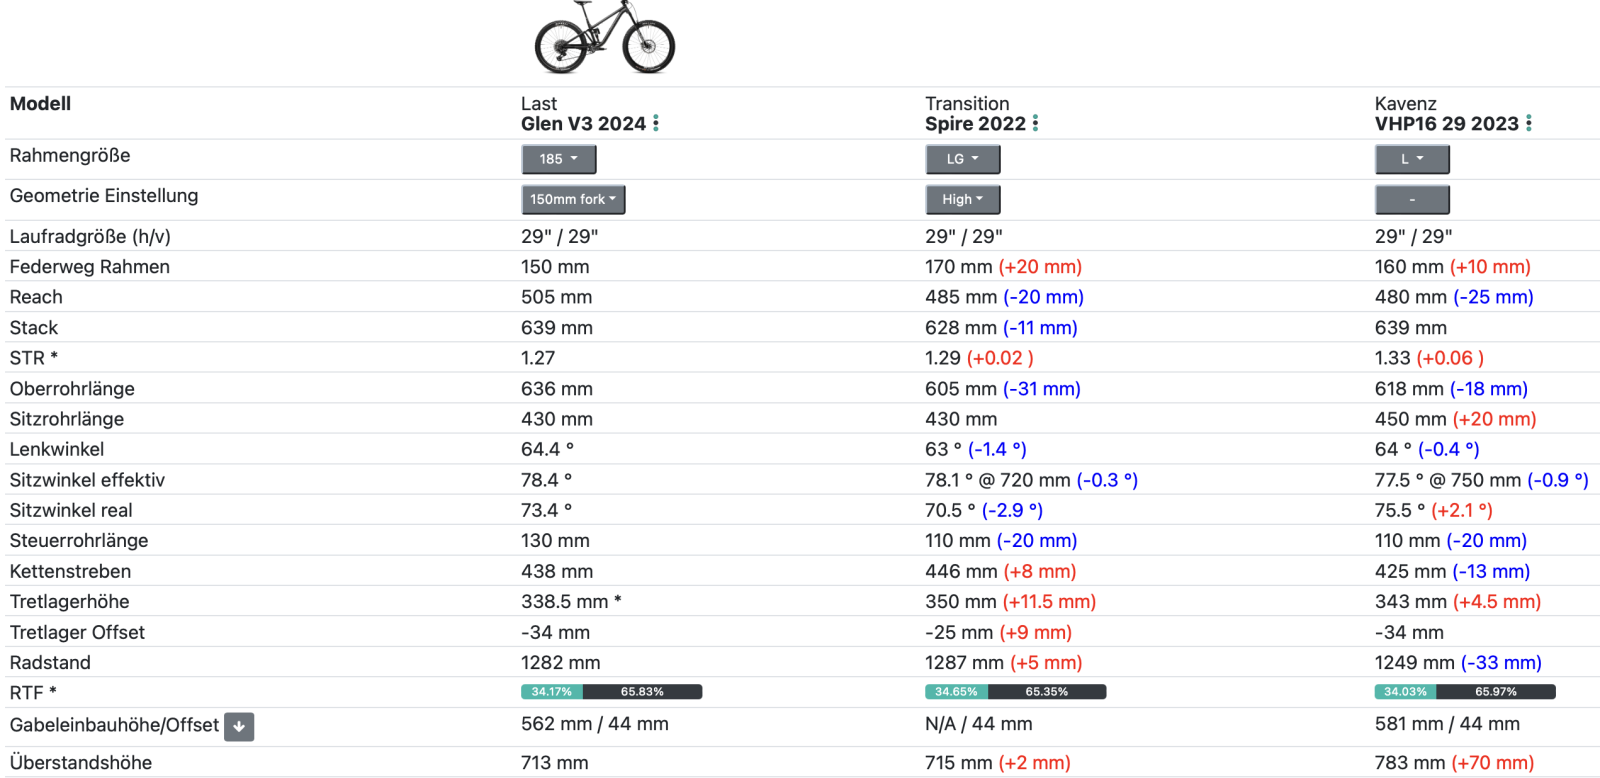The width and height of the screenshot is (1600, 778).
Task: Click the VHP16 29 2023 model name
Action: tap(1446, 124)
